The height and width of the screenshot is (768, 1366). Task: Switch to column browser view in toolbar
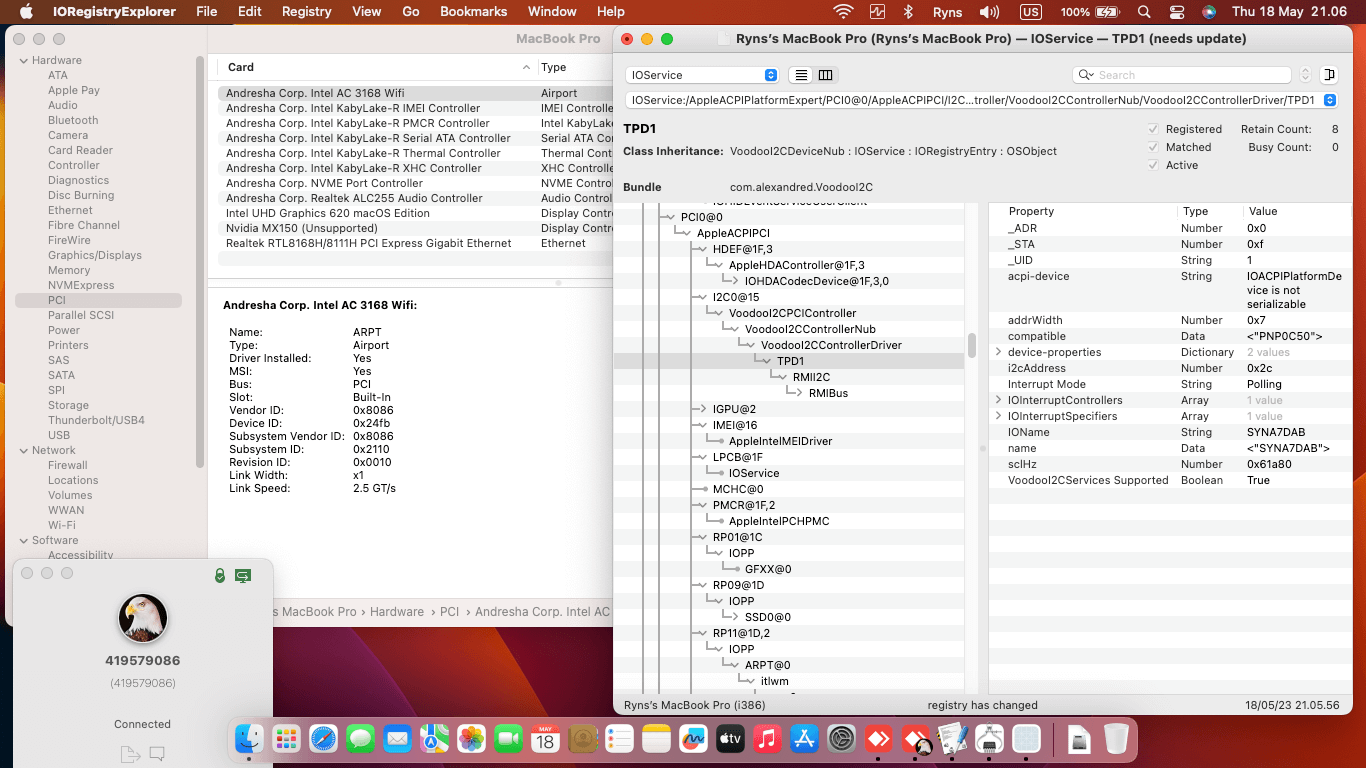(826, 75)
